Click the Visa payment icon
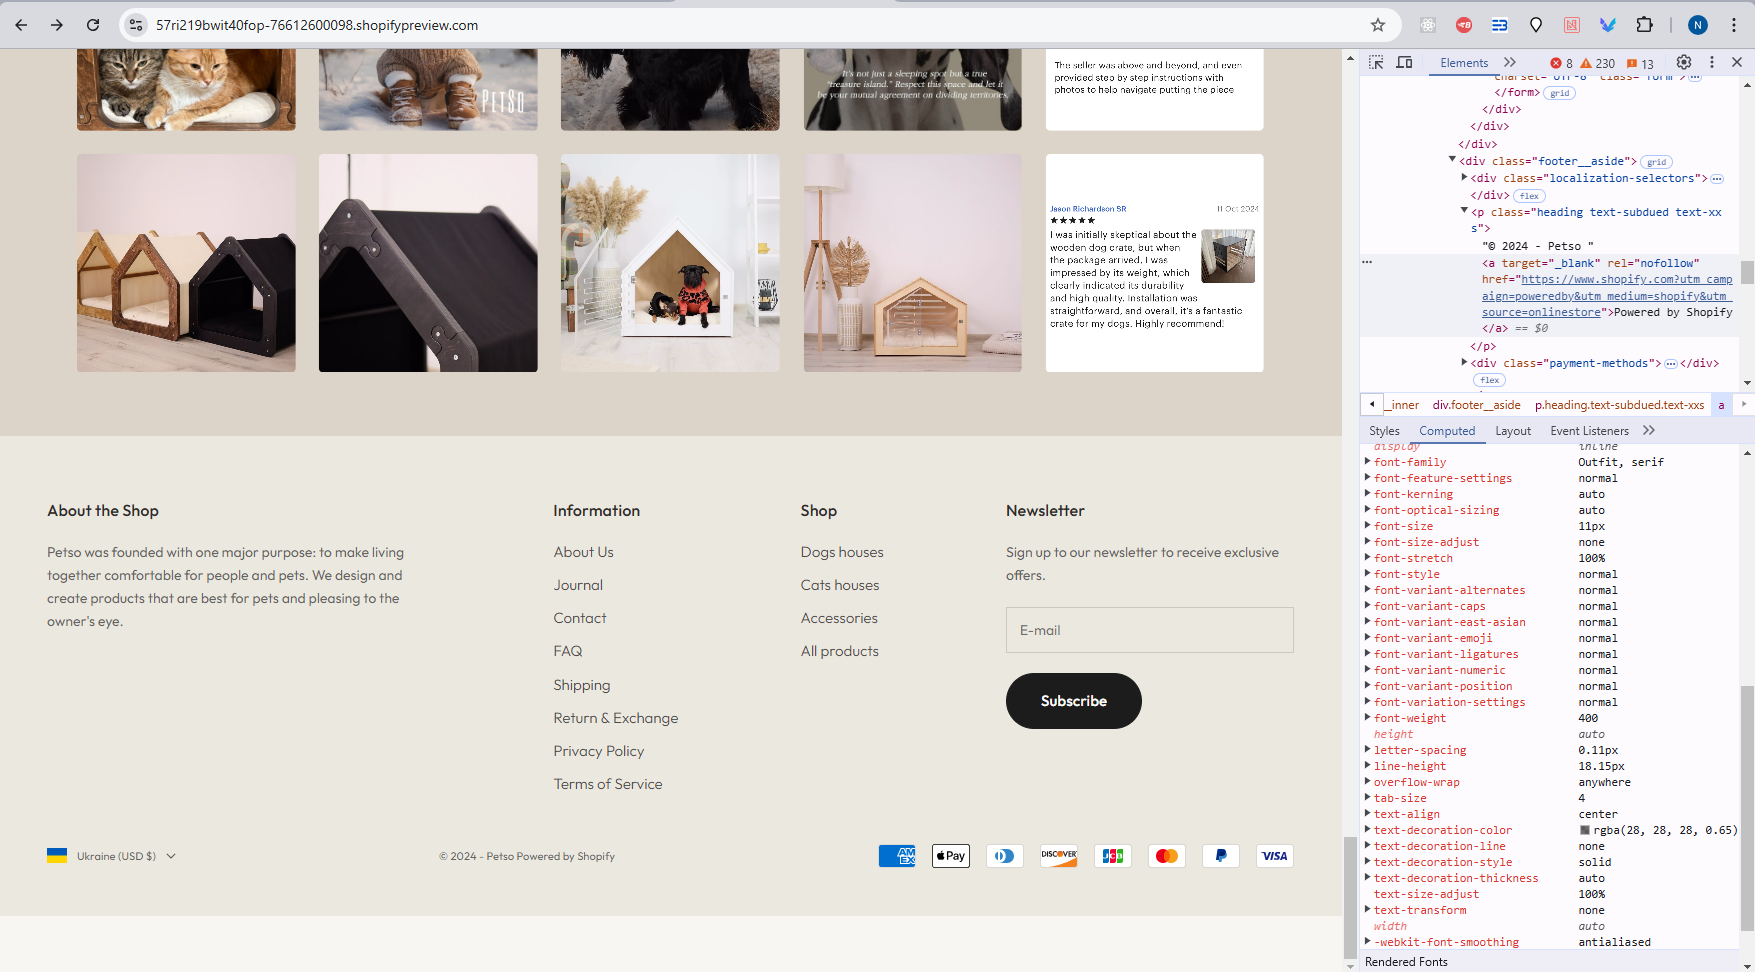The height and width of the screenshot is (972, 1755). pos(1274,856)
